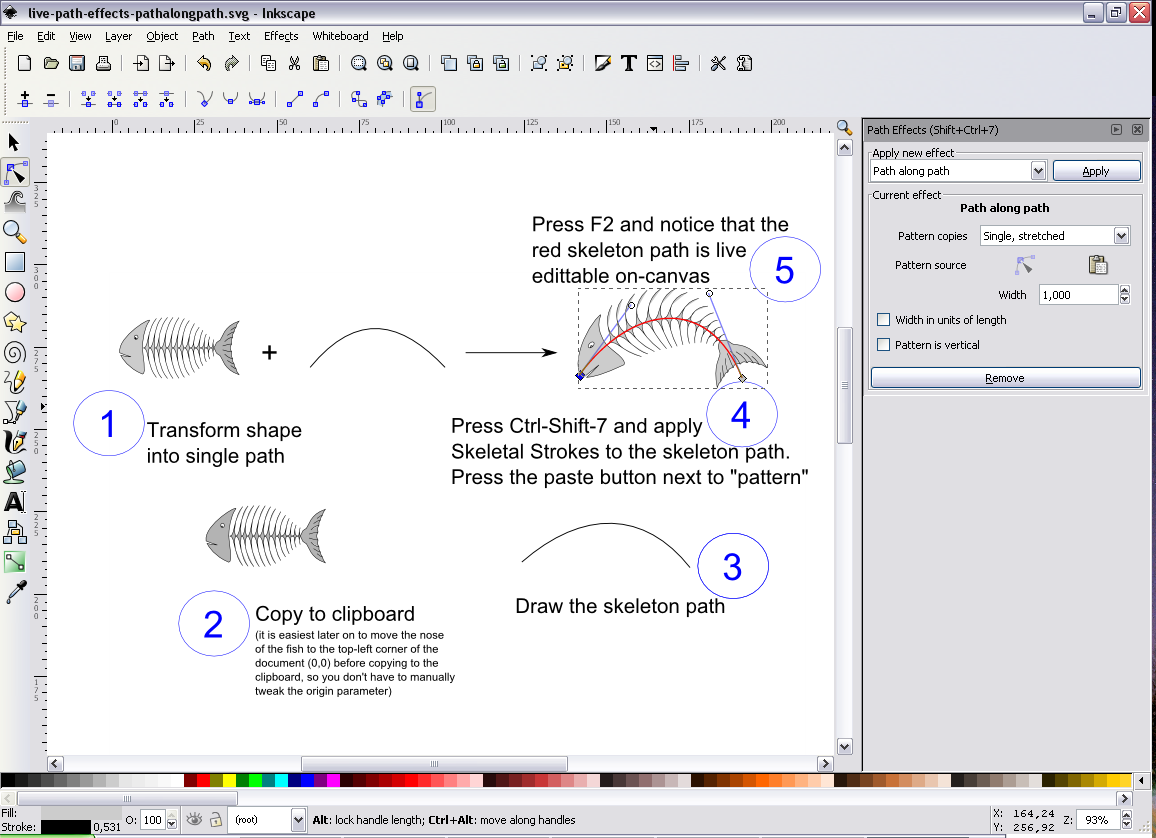Make selected segments lines icon
The width and height of the screenshot is (1156, 838).
pos(295,99)
